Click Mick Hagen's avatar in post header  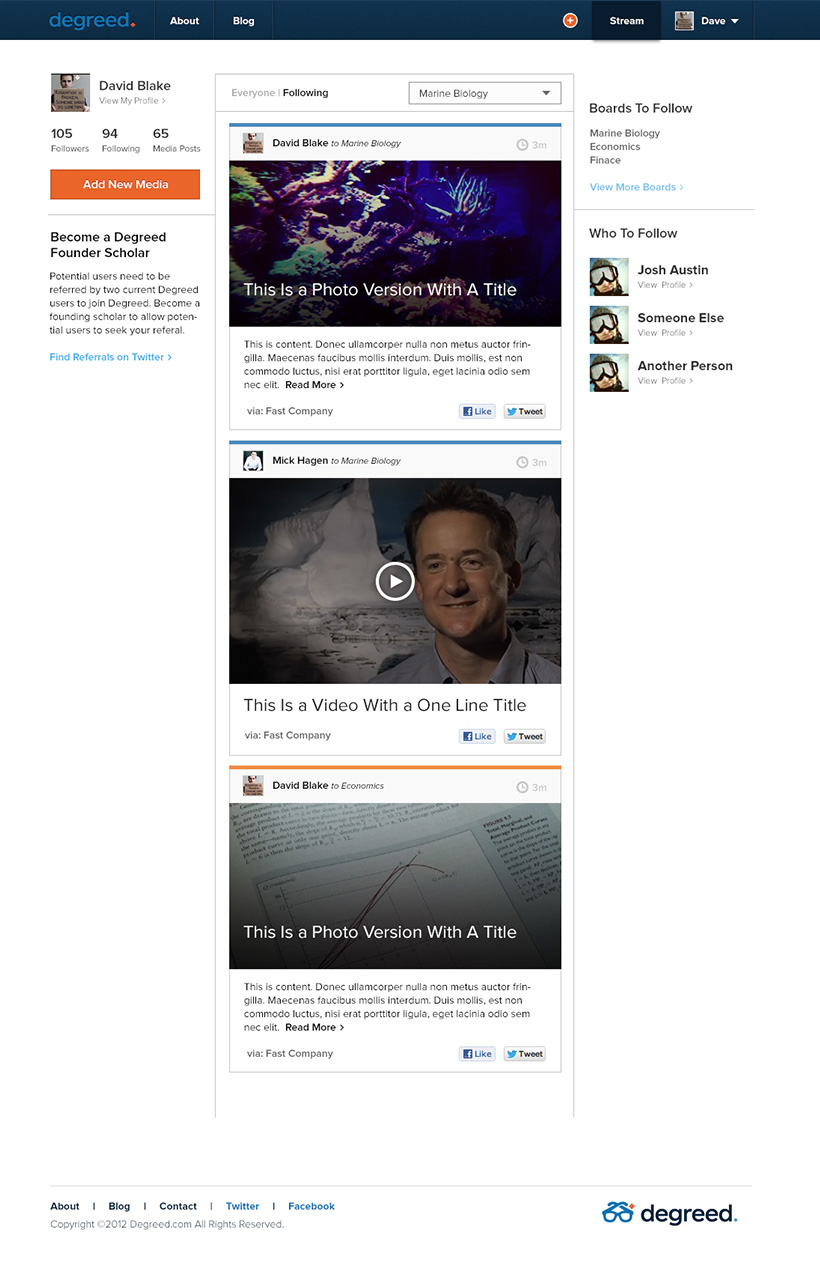(x=253, y=461)
